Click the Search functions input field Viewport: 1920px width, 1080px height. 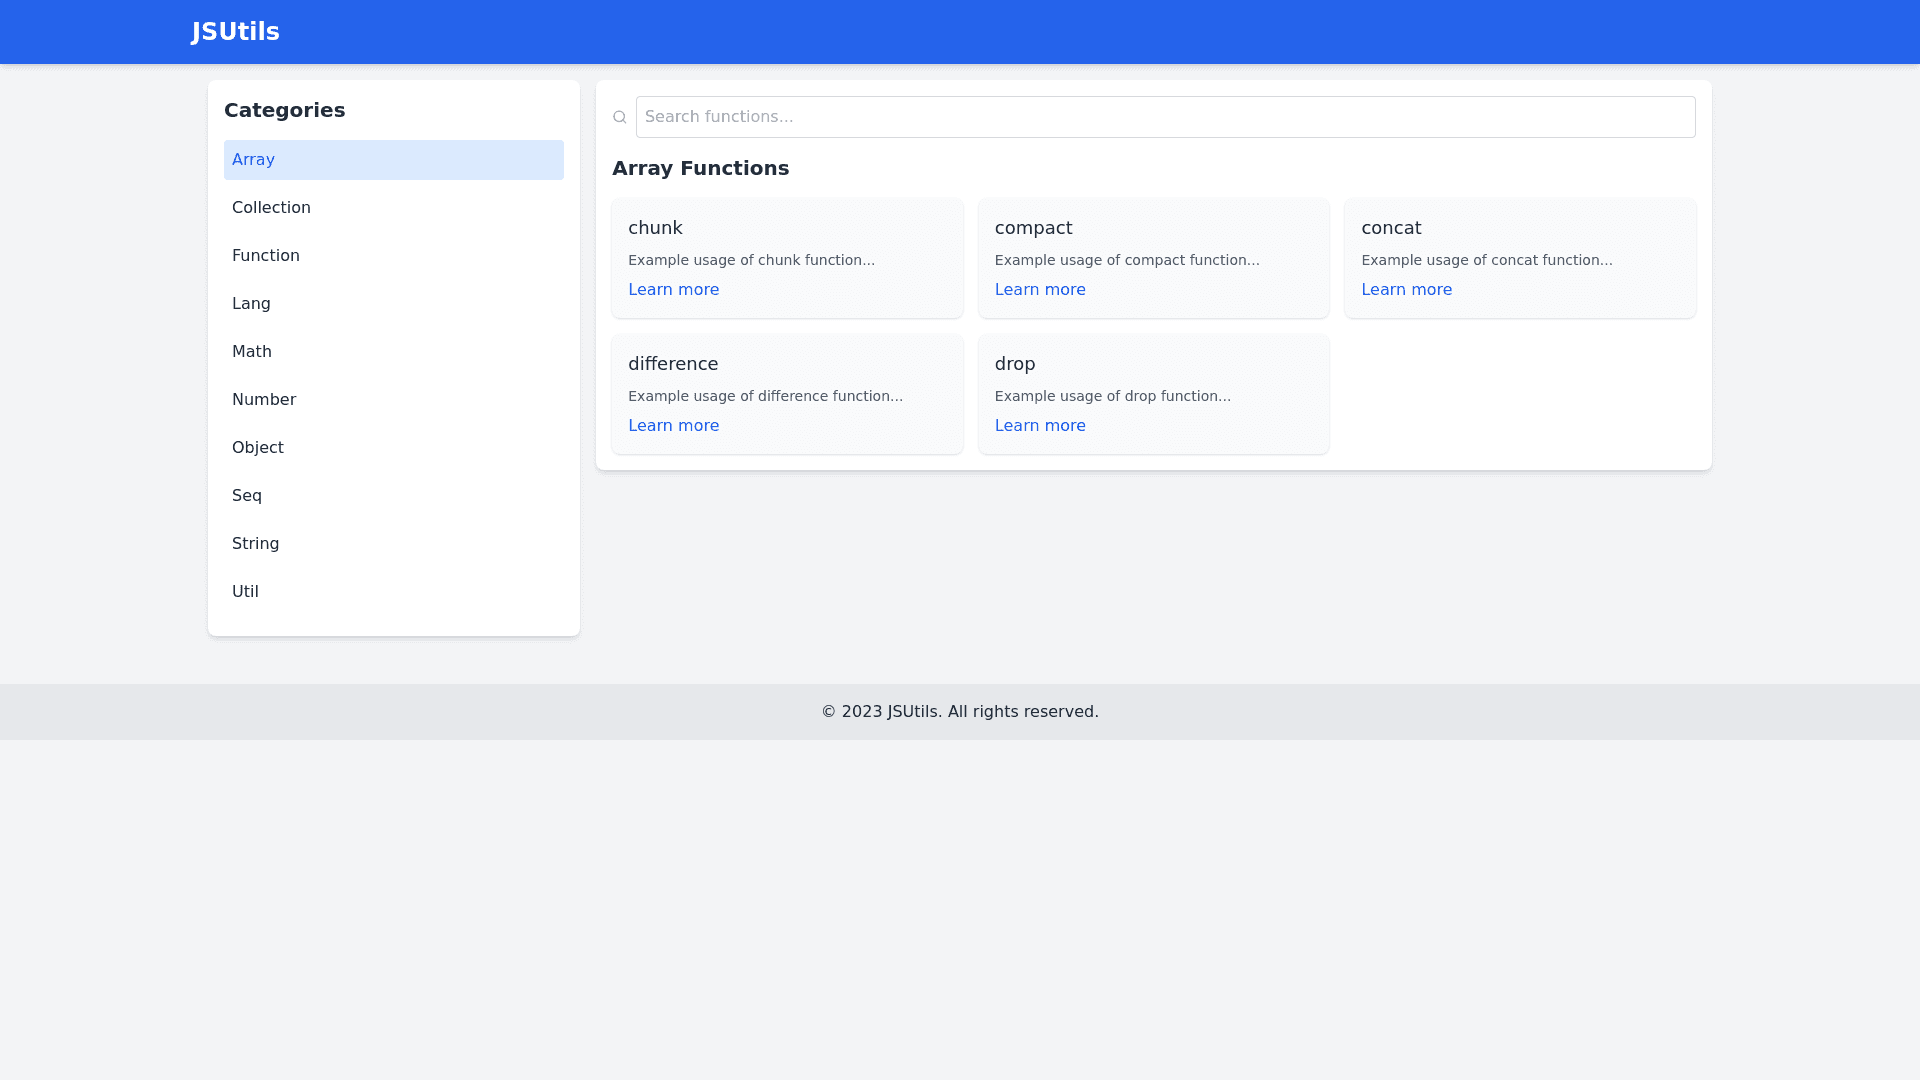[1165, 117]
